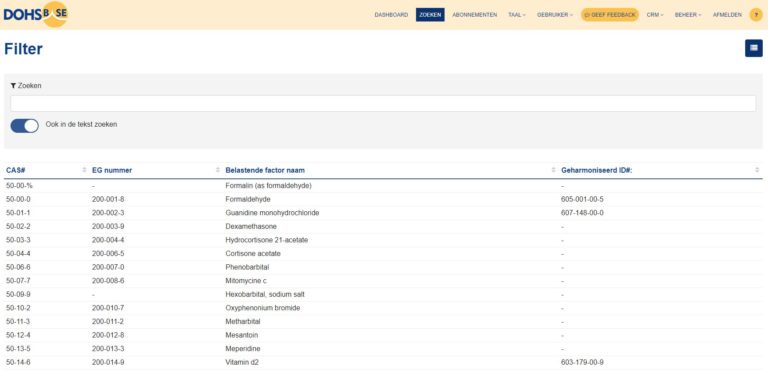Click EG nummer 200-003-9
This screenshot has height=373, width=768.
[x=108, y=227]
